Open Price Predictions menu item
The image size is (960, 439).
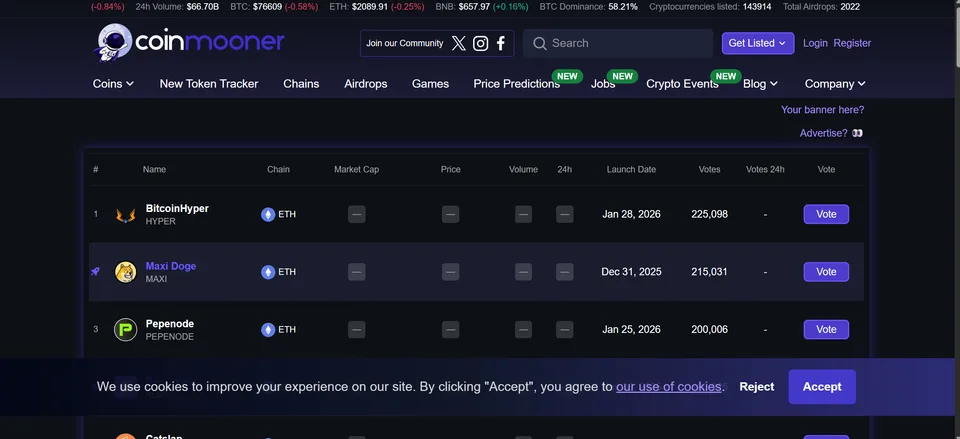(x=516, y=84)
